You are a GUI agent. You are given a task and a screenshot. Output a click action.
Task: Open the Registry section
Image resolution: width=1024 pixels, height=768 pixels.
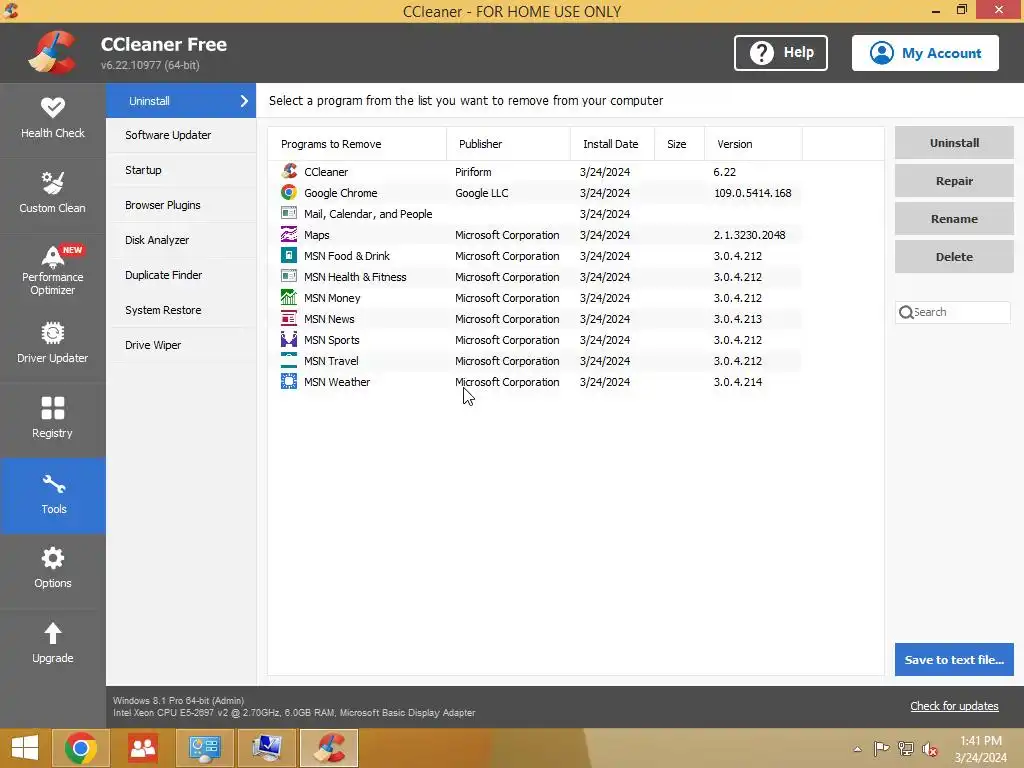53,419
